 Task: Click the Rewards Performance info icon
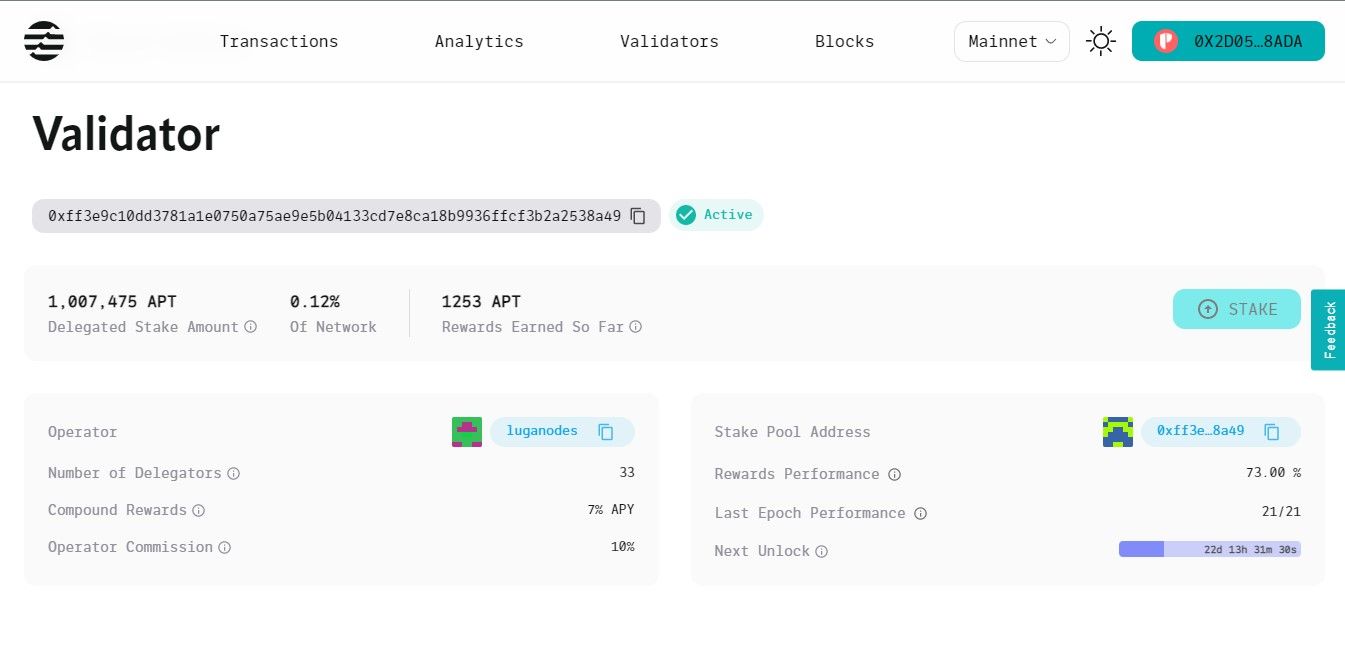[895, 474]
